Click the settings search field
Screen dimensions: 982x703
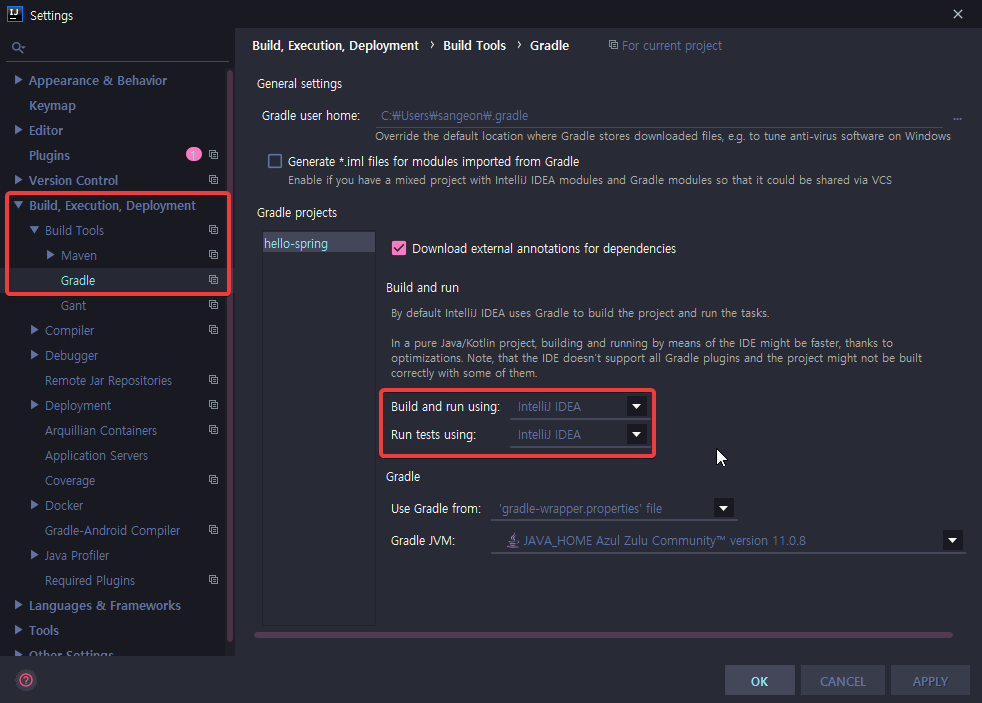click(117, 48)
